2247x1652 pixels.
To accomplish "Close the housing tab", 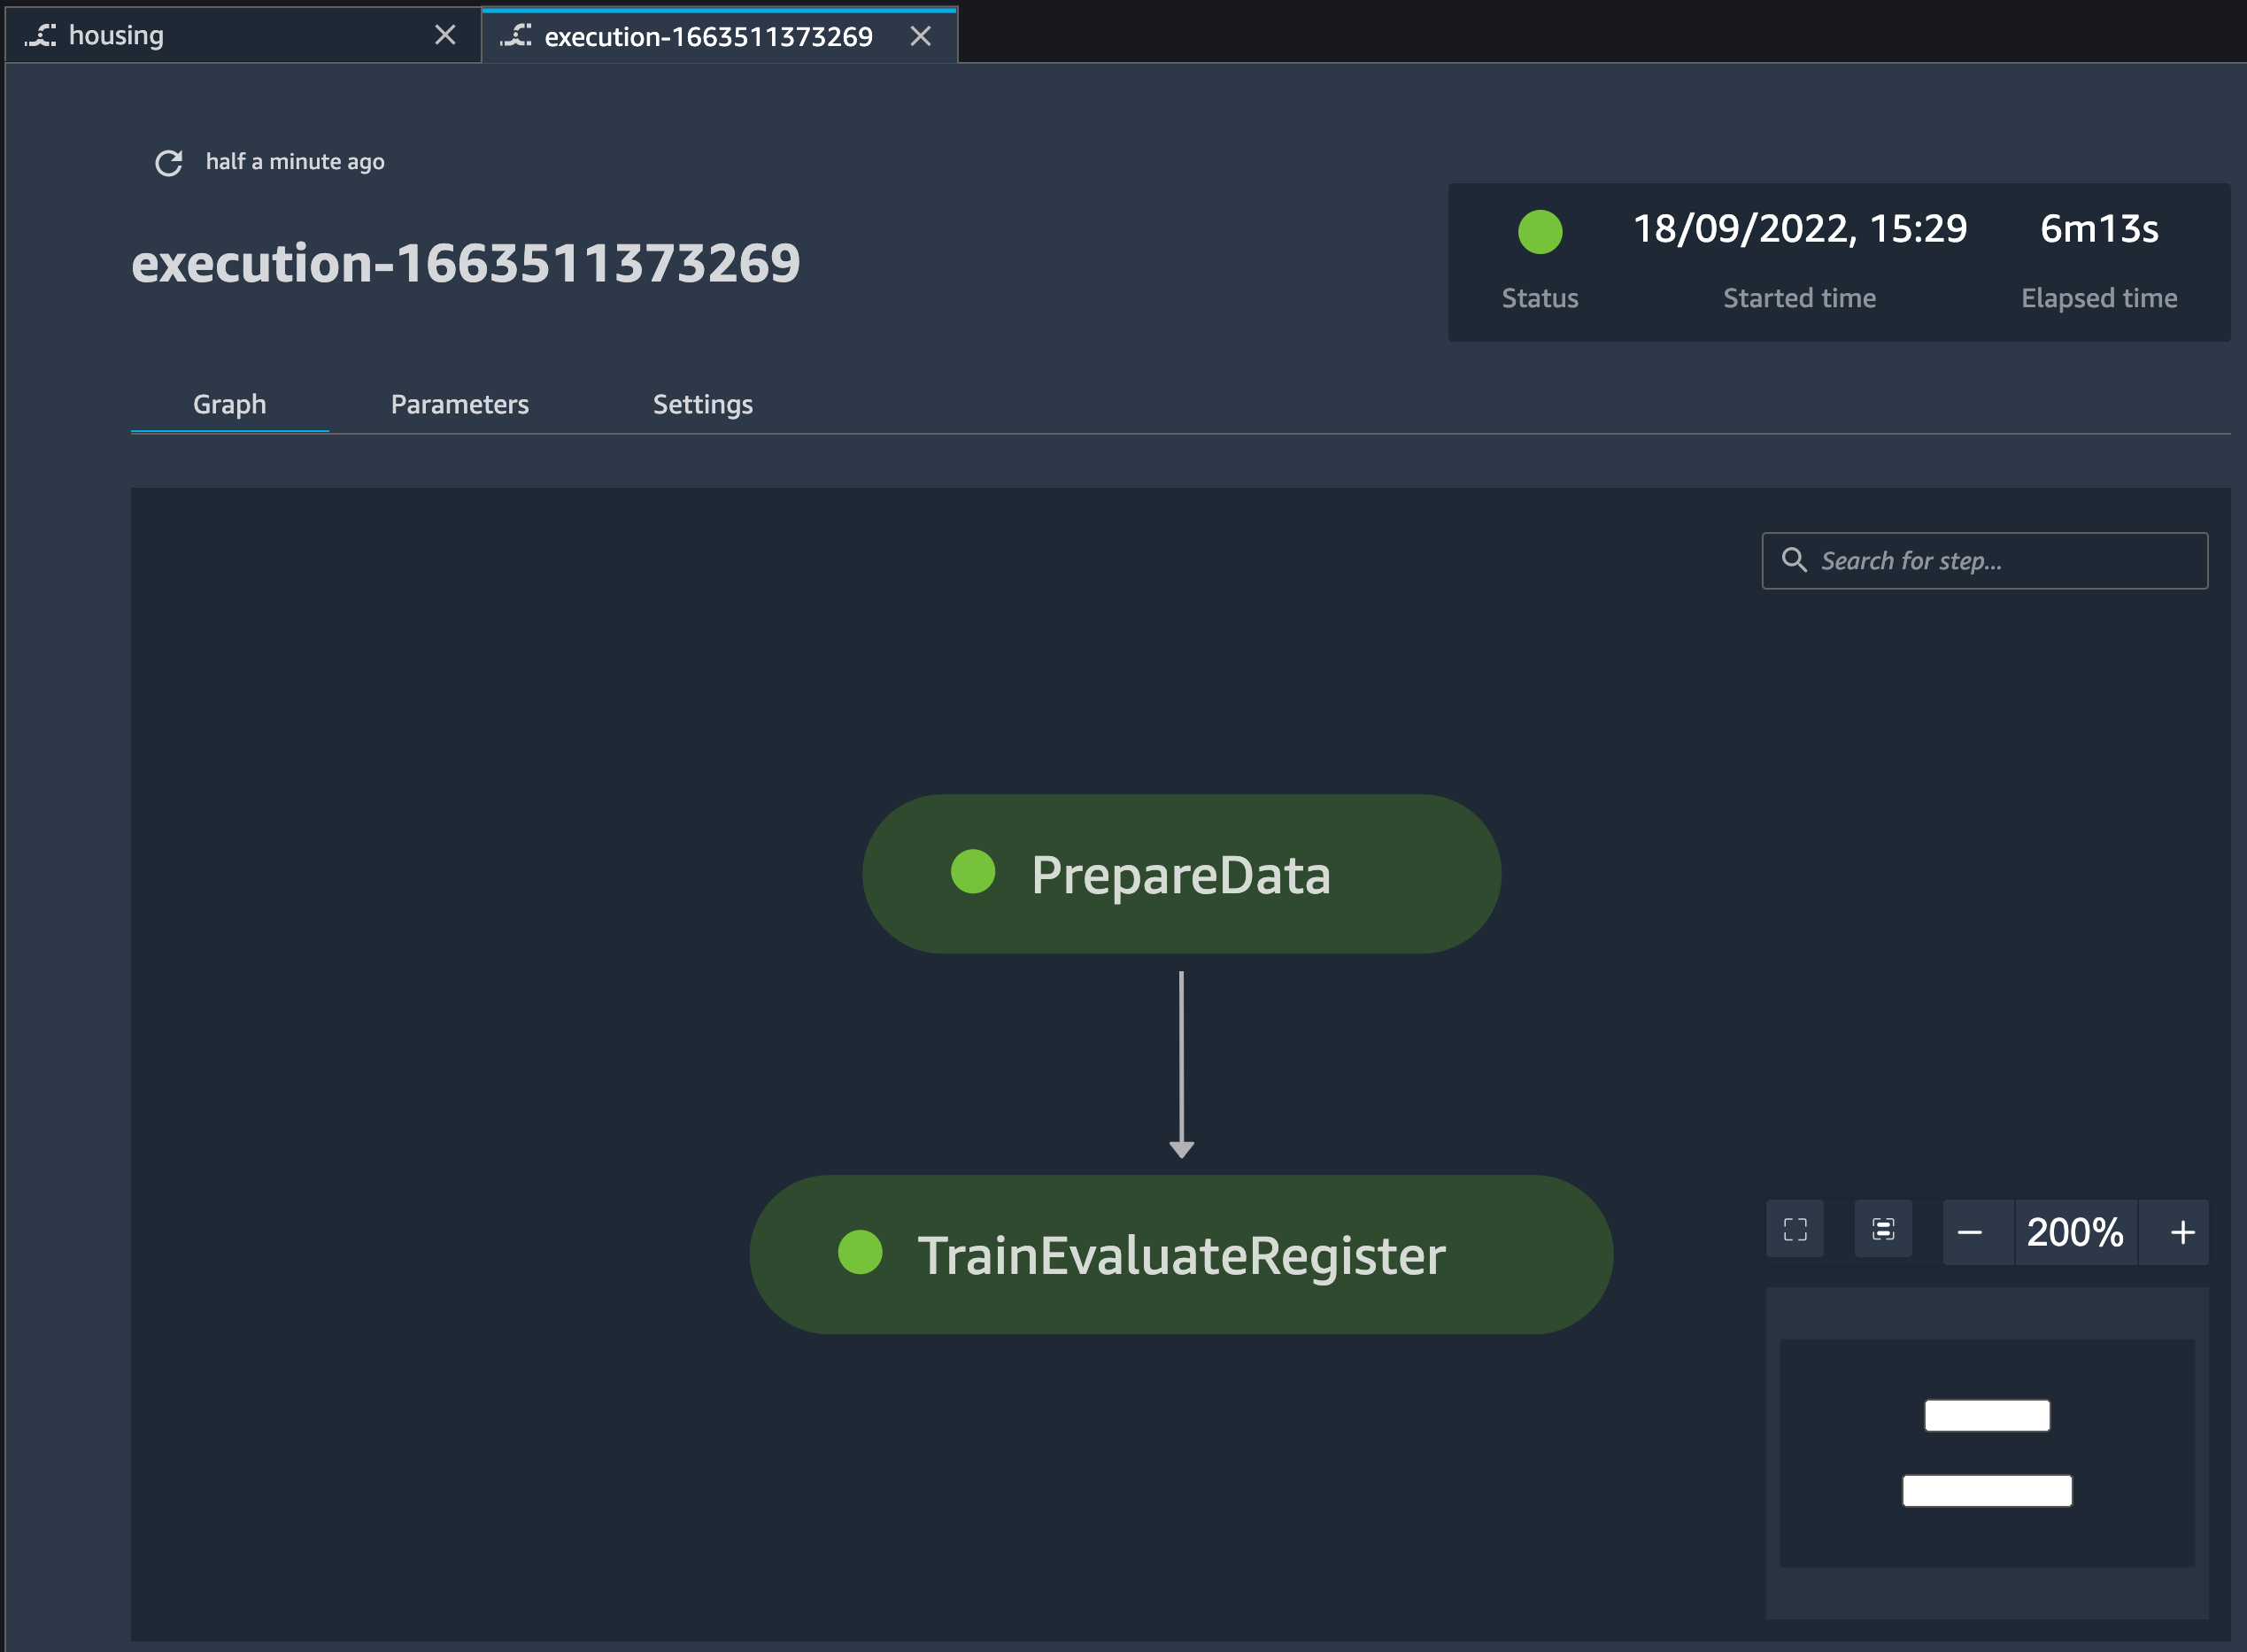I will click(445, 36).
